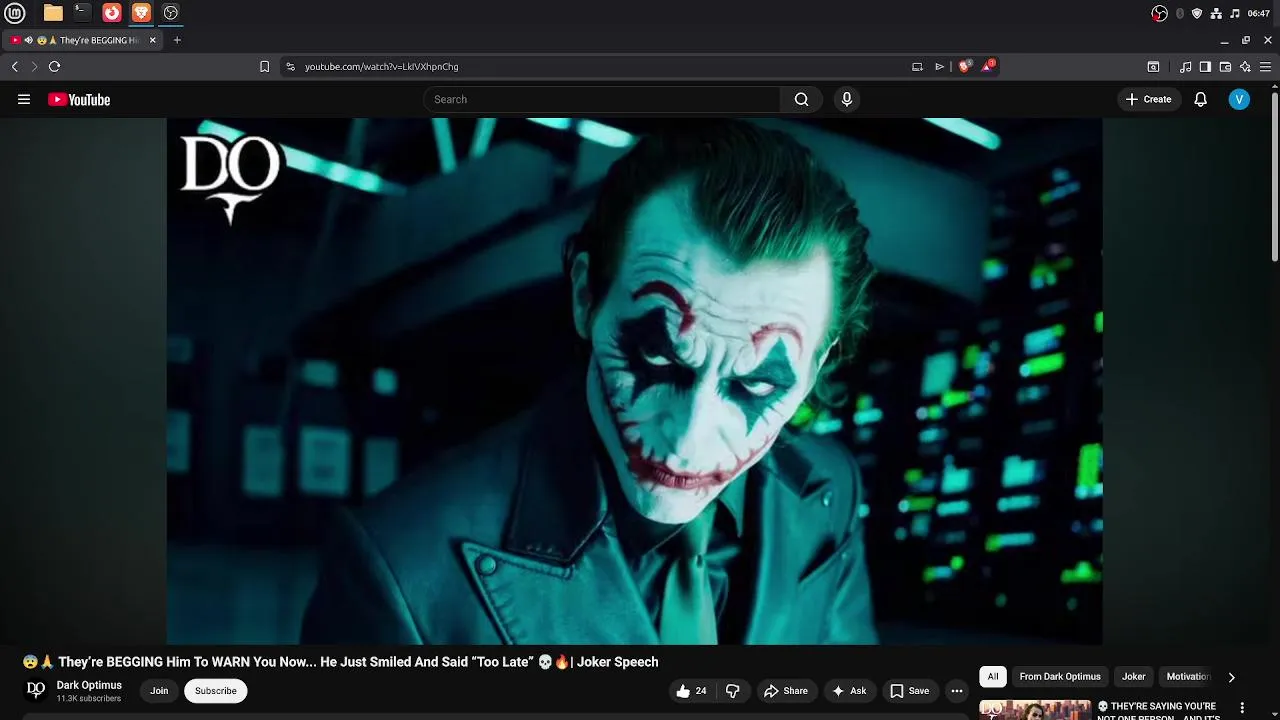
Task: Select the From Dark Optimus chip
Action: coord(1060,677)
